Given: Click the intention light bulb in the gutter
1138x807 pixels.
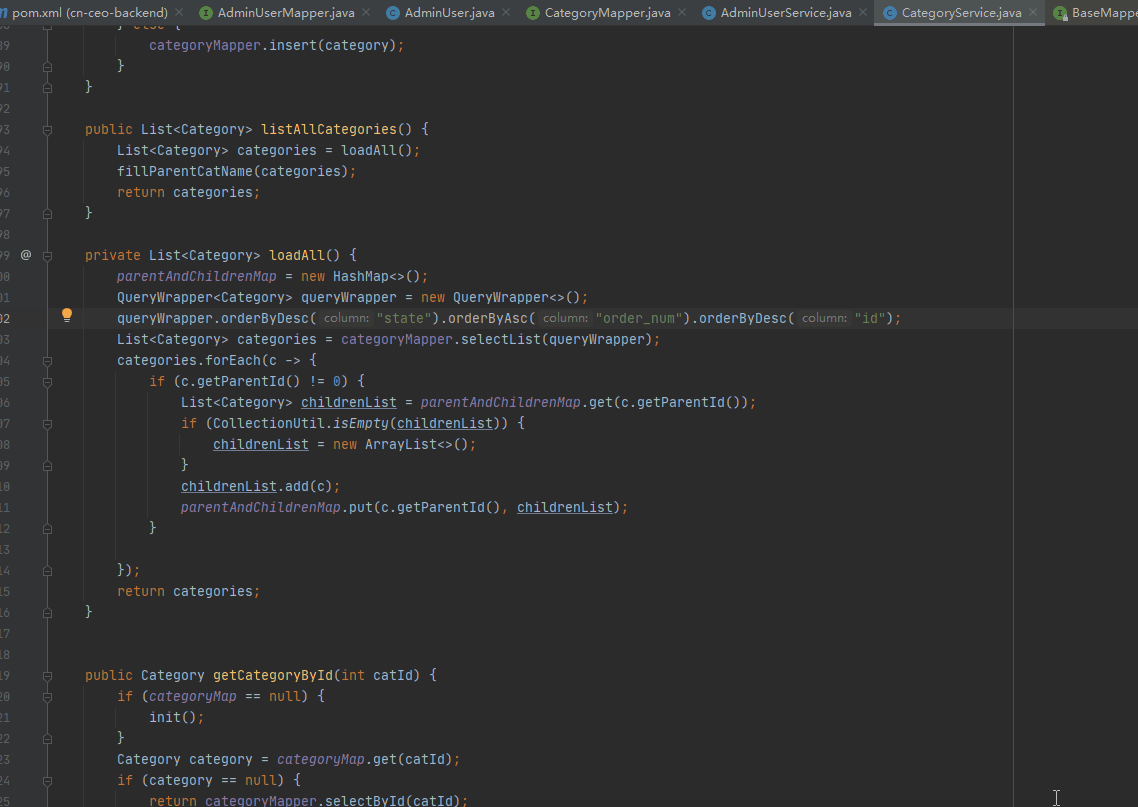Looking at the screenshot, I should pyautogui.click(x=67, y=315).
